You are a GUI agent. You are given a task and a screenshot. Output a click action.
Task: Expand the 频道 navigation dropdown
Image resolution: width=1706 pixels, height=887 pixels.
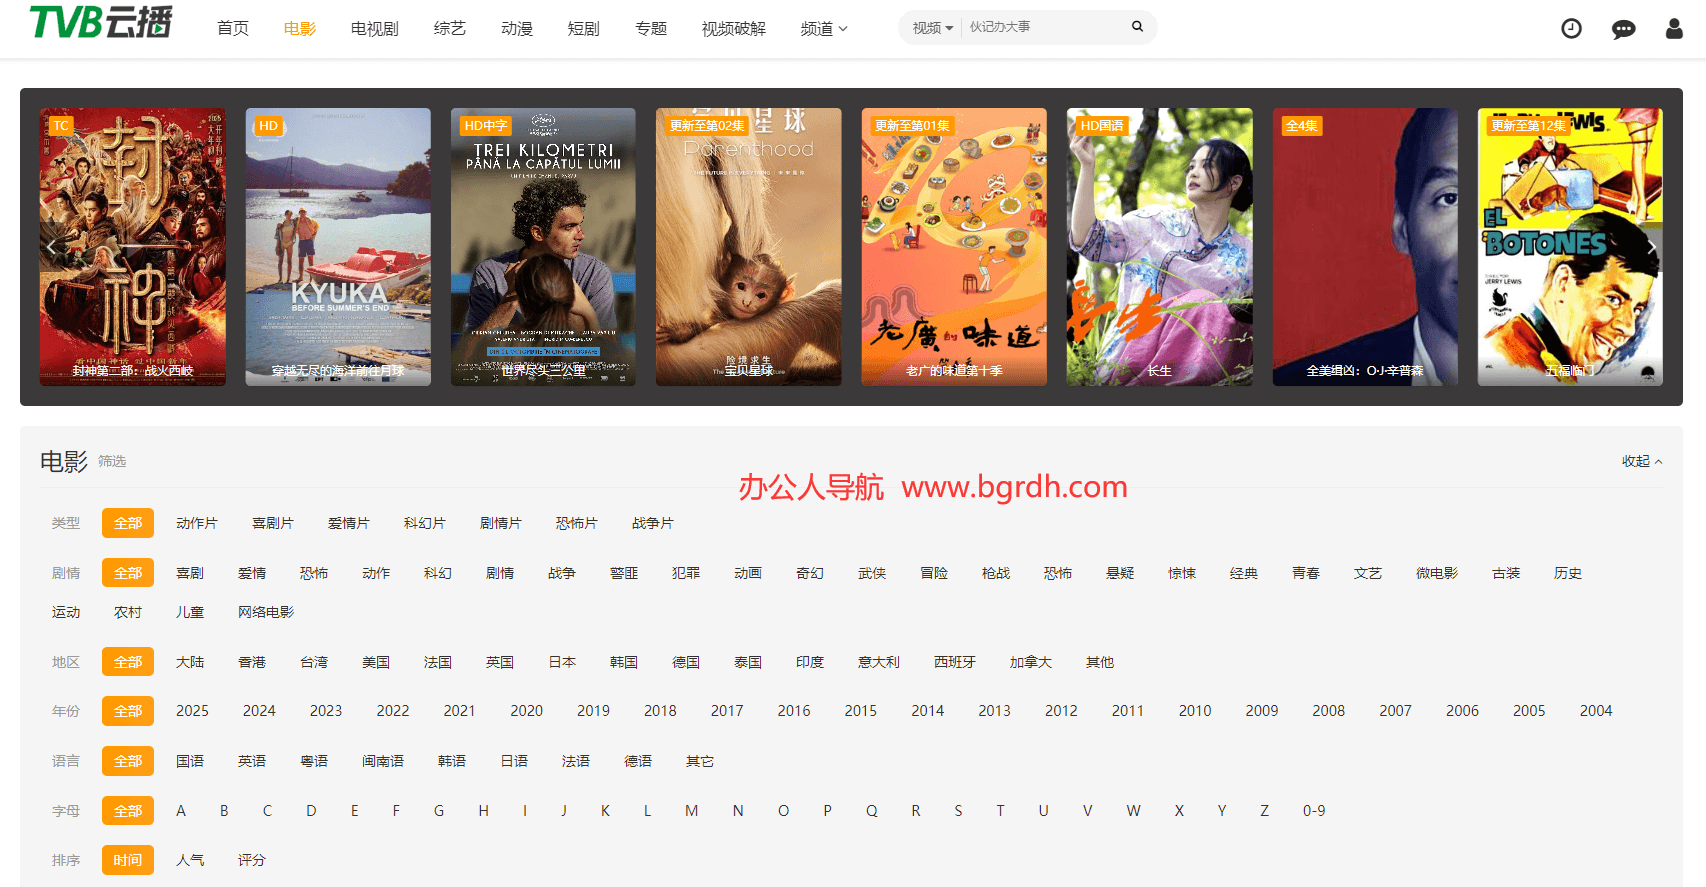pos(824,29)
